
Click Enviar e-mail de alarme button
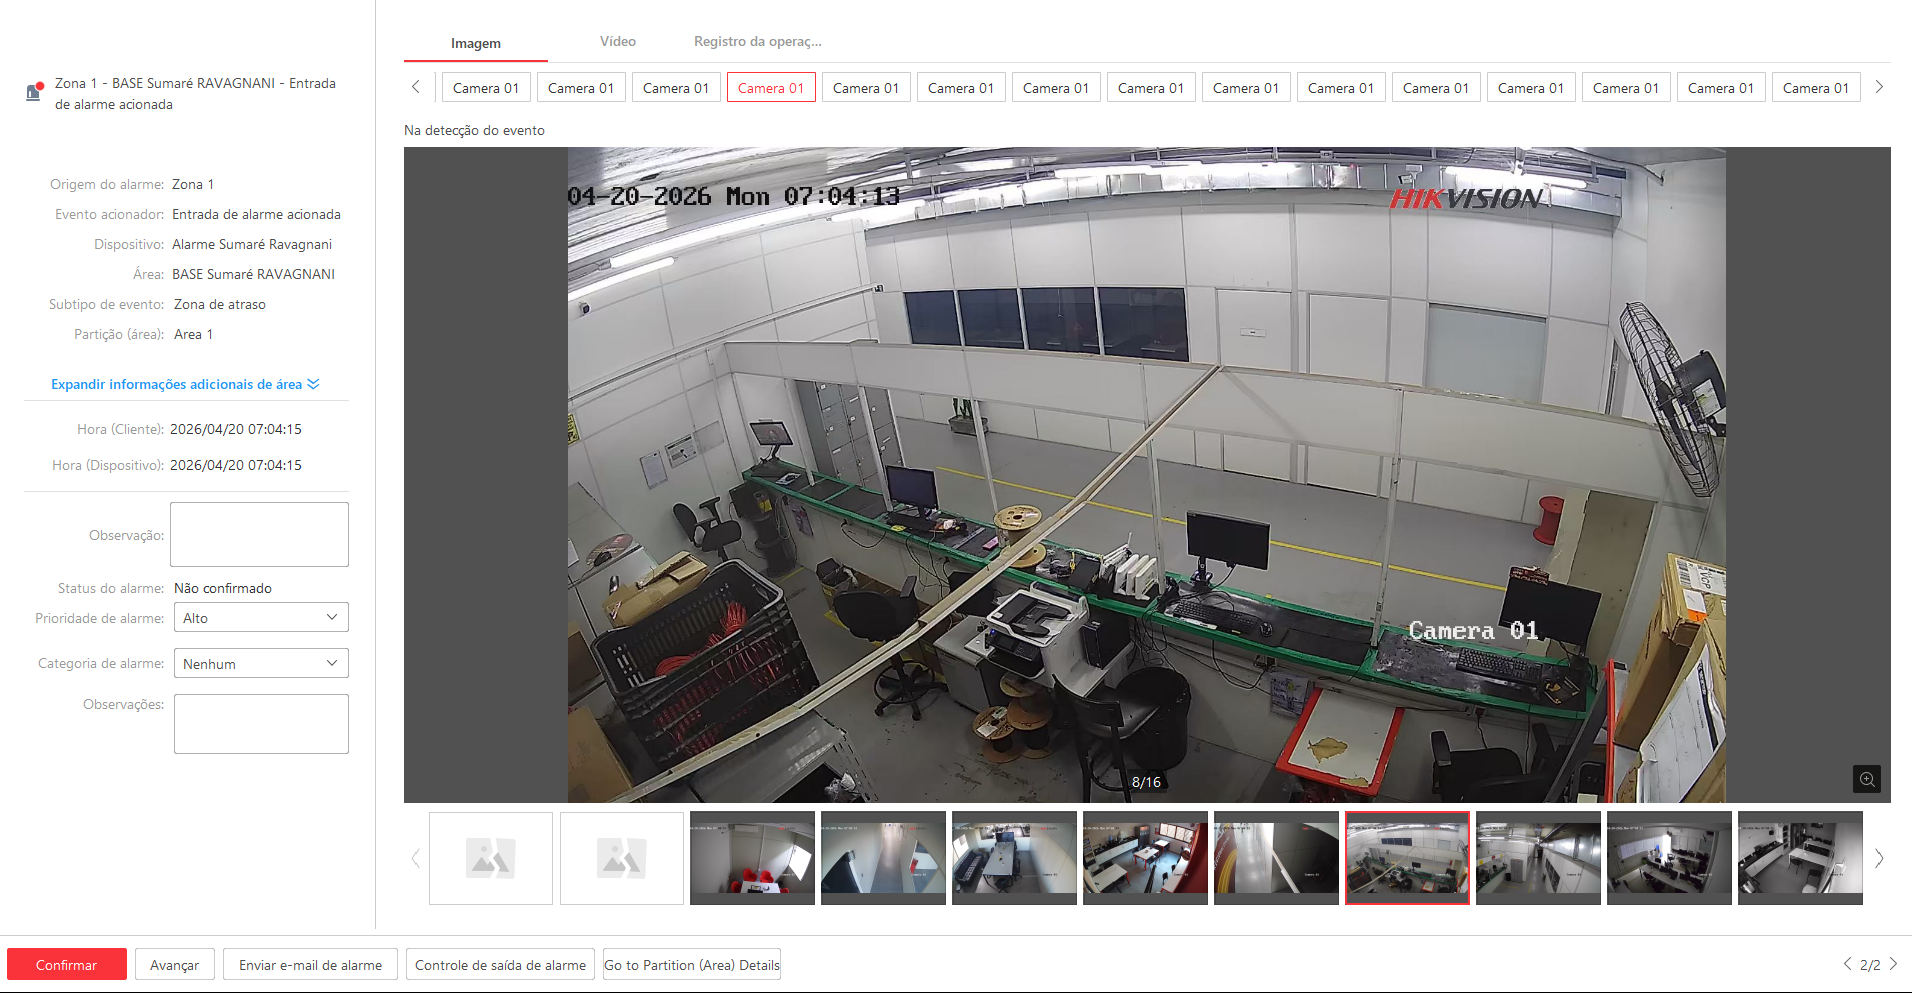pos(310,965)
